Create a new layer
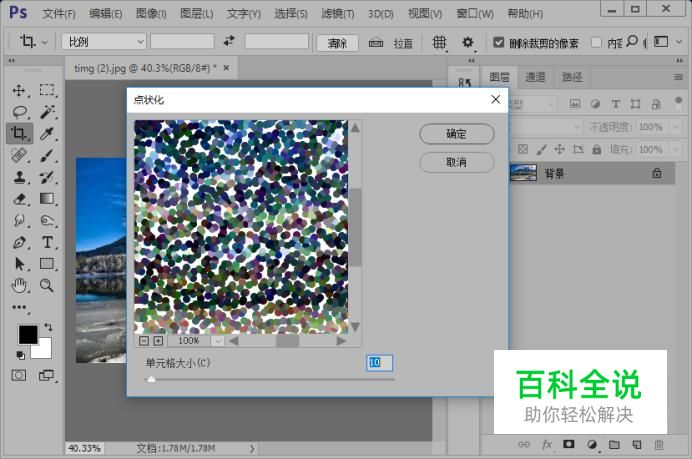 (636, 444)
